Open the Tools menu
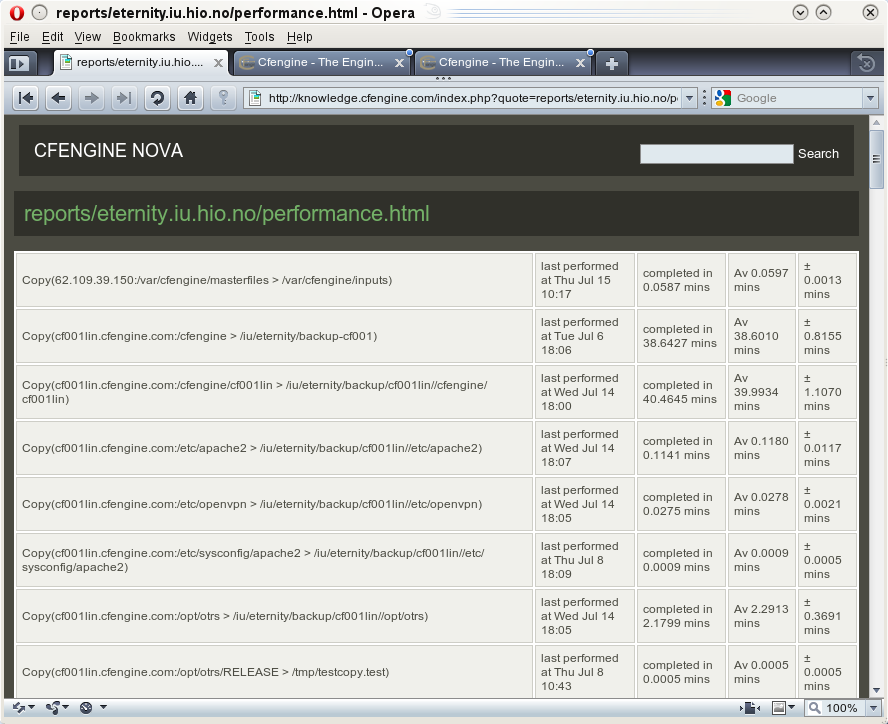The width and height of the screenshot is (888, 724). tap(259, 37)
